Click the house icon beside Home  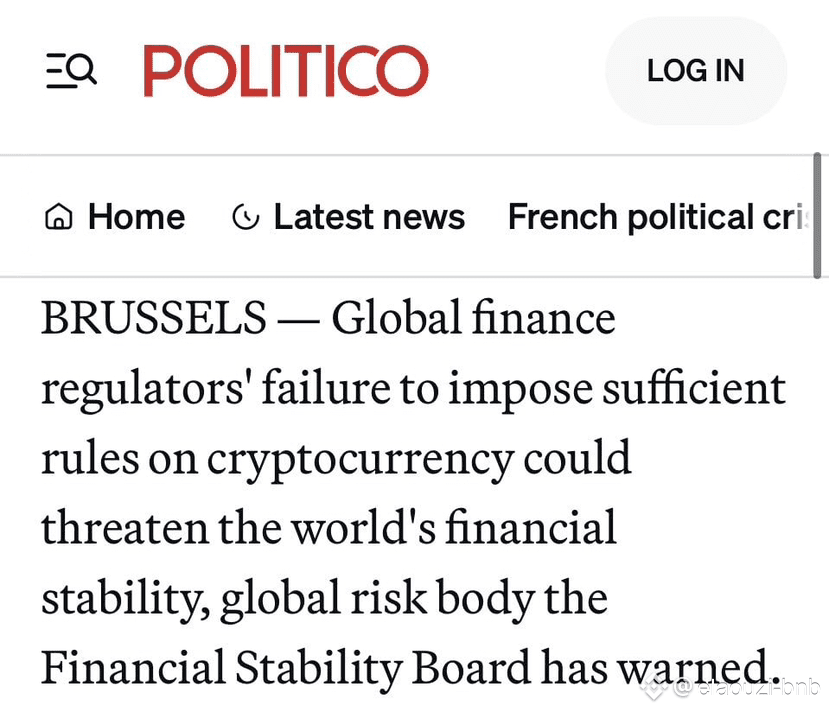point(60,217)
